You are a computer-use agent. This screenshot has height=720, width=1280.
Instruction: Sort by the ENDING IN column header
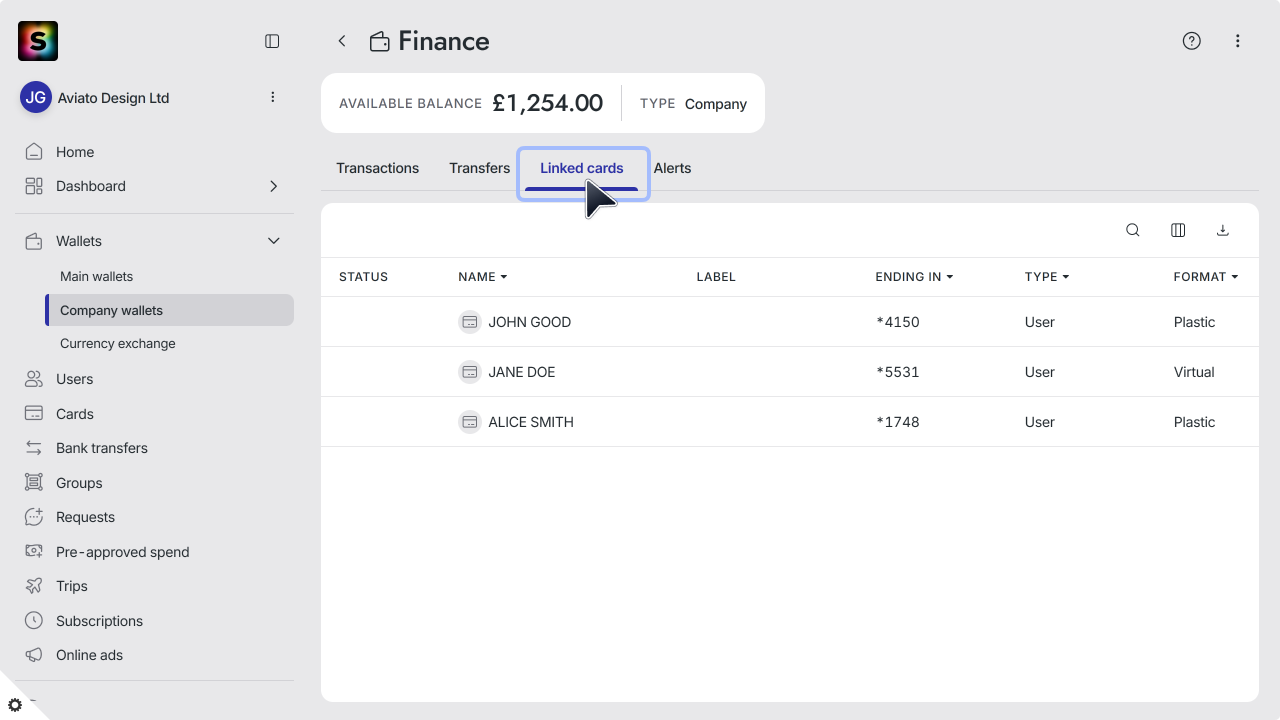(914, 277)
